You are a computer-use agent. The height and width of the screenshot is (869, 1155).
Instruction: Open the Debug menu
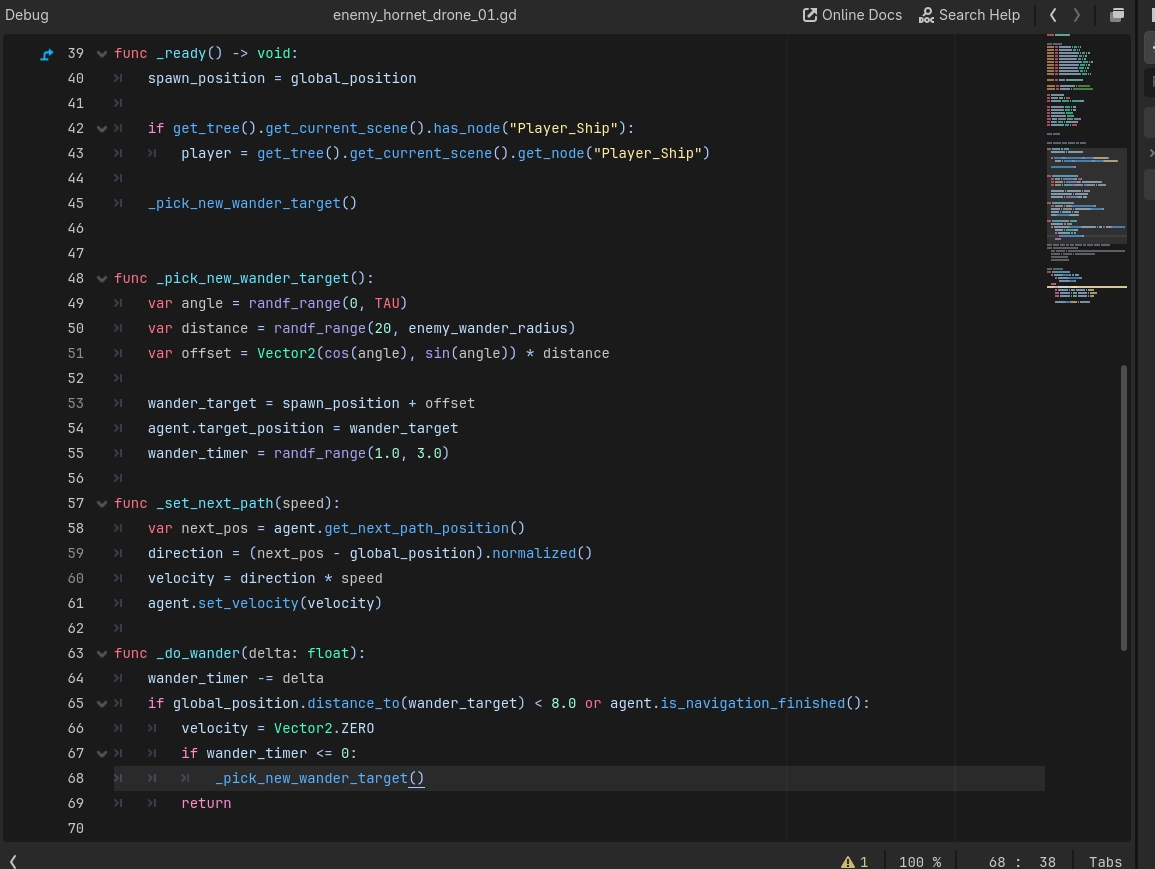[26, 15]
